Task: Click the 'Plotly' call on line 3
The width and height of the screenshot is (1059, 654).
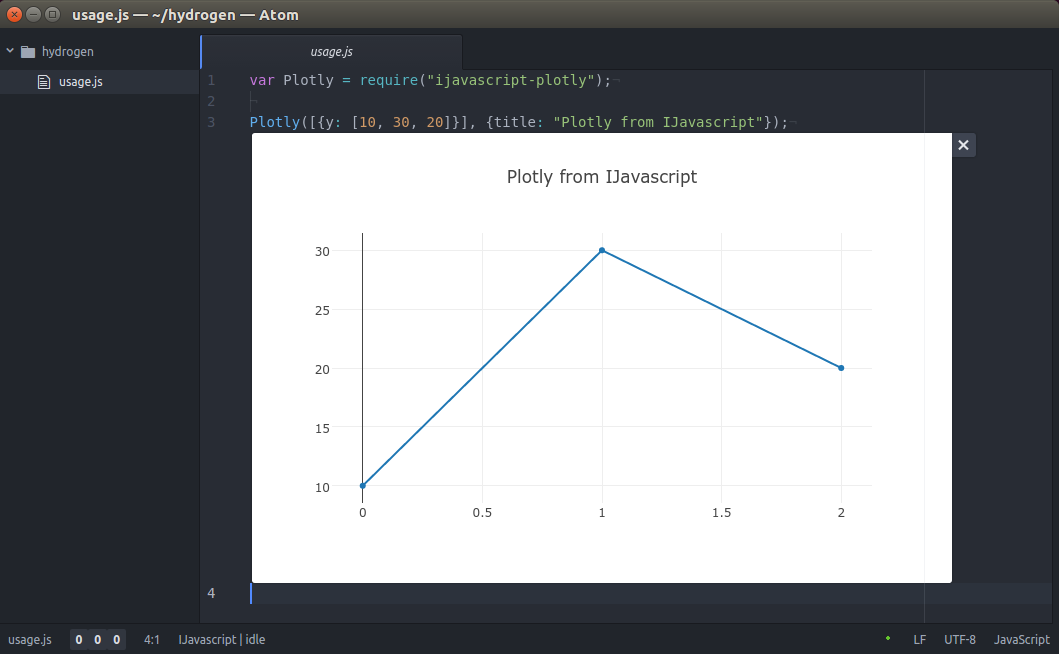Action: pos(275,122)
